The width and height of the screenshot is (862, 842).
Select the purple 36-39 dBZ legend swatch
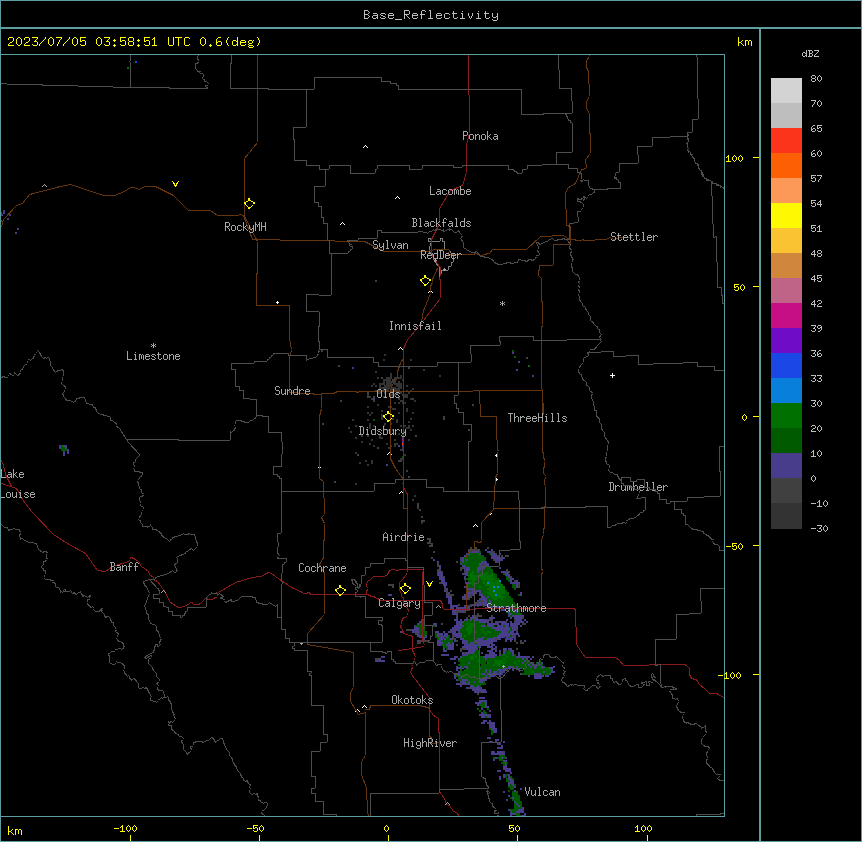click(786, 341)
